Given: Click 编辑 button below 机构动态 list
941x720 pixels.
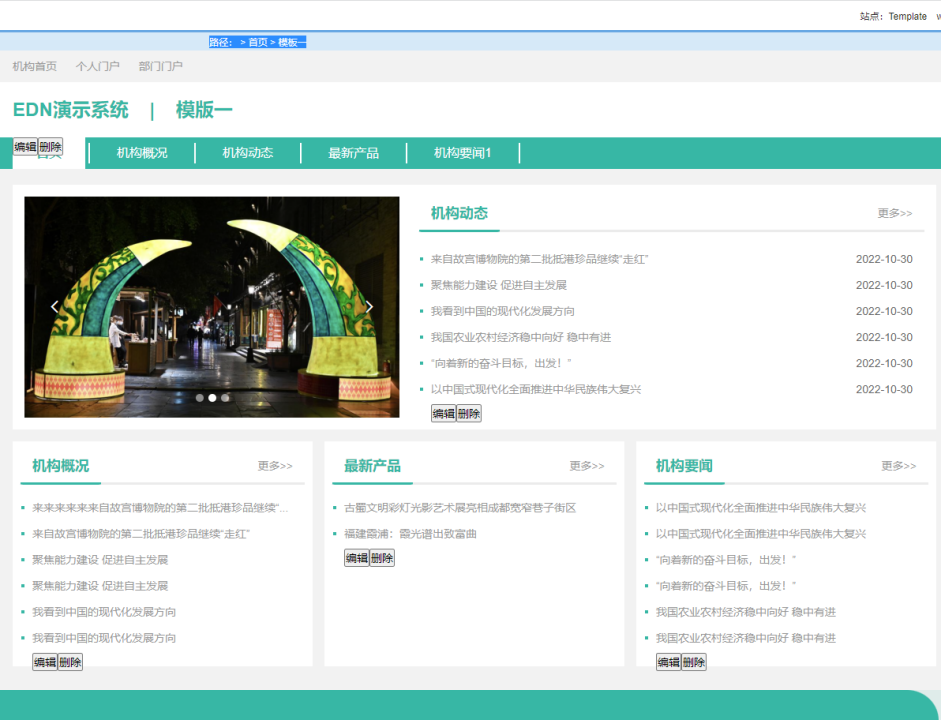Looking at the screenshot, I should click(x=443, y=413).
